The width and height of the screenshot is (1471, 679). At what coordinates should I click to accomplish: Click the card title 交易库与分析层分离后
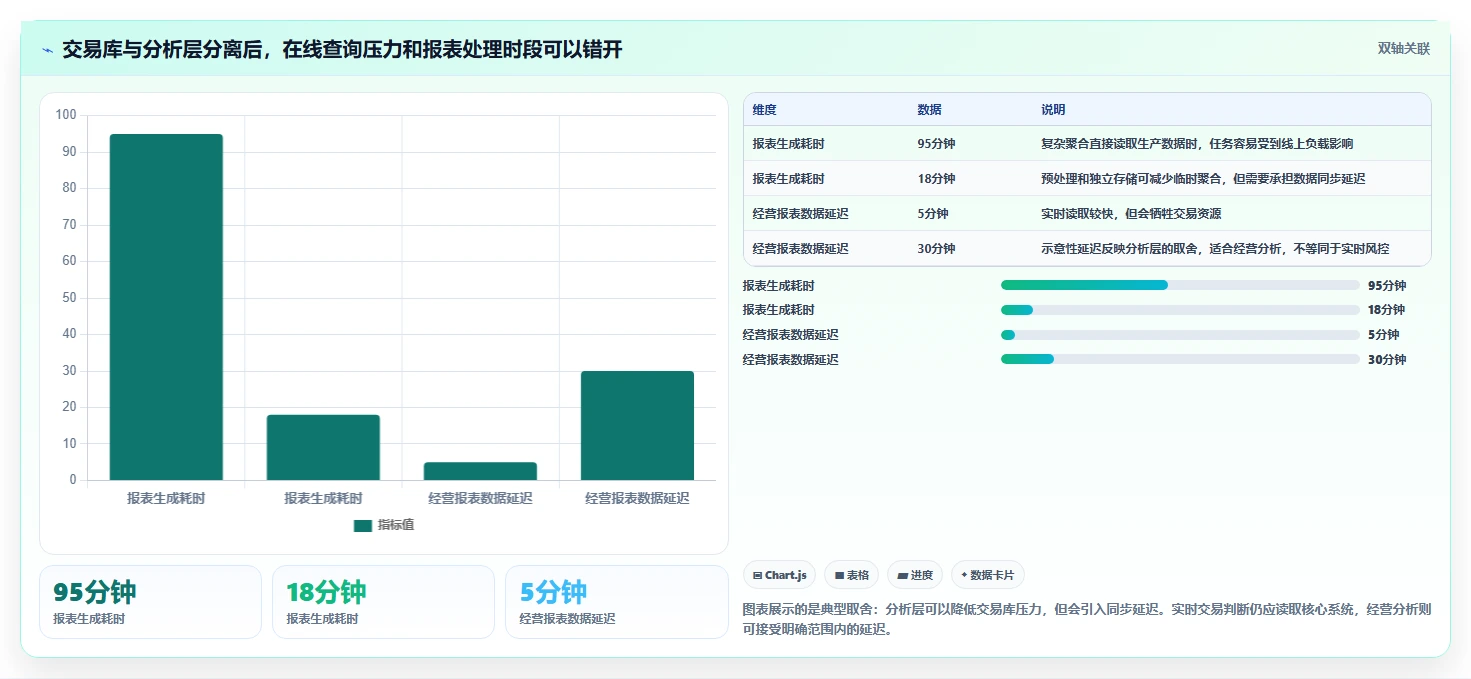(342, 49)
